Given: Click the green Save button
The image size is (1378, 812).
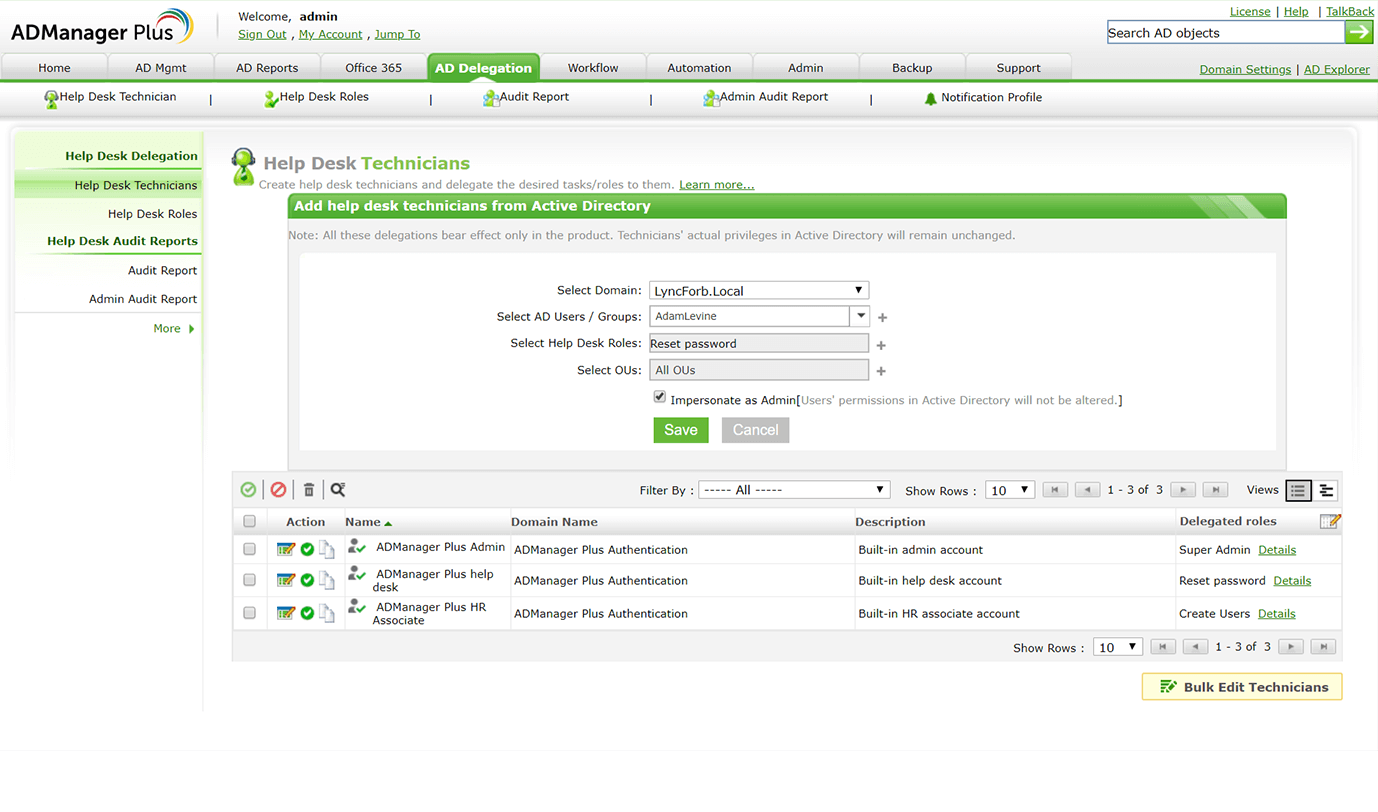Looking at the screenshot, I should [681, 430].
